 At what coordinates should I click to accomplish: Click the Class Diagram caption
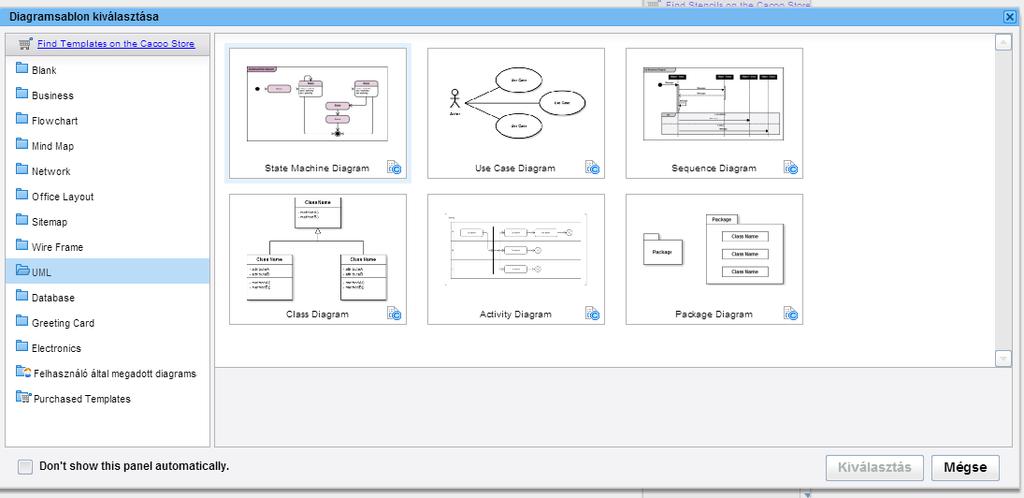point(317,315)
